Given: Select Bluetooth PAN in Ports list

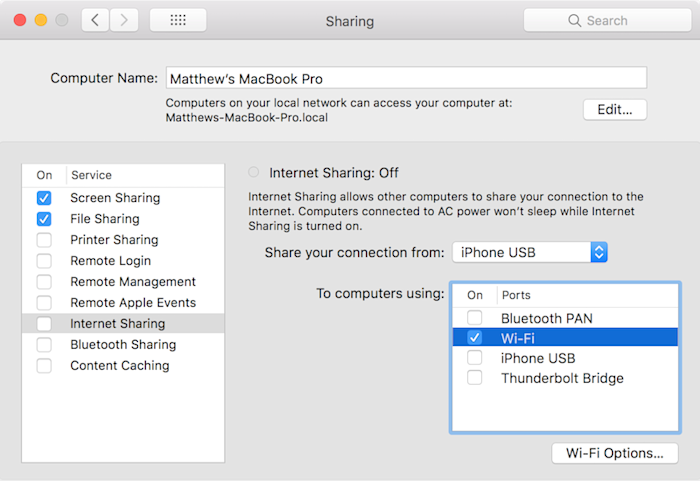Looking at the screenshot, I should 565,318.
